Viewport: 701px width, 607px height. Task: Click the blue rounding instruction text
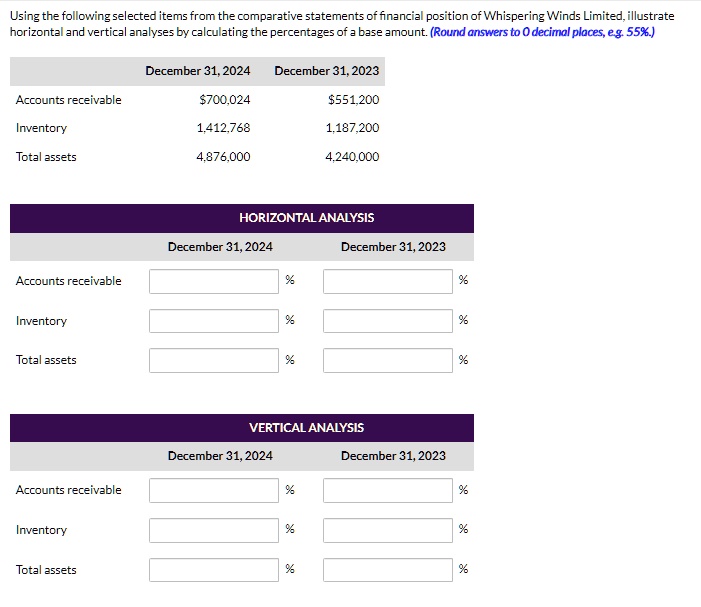[542, 32]
